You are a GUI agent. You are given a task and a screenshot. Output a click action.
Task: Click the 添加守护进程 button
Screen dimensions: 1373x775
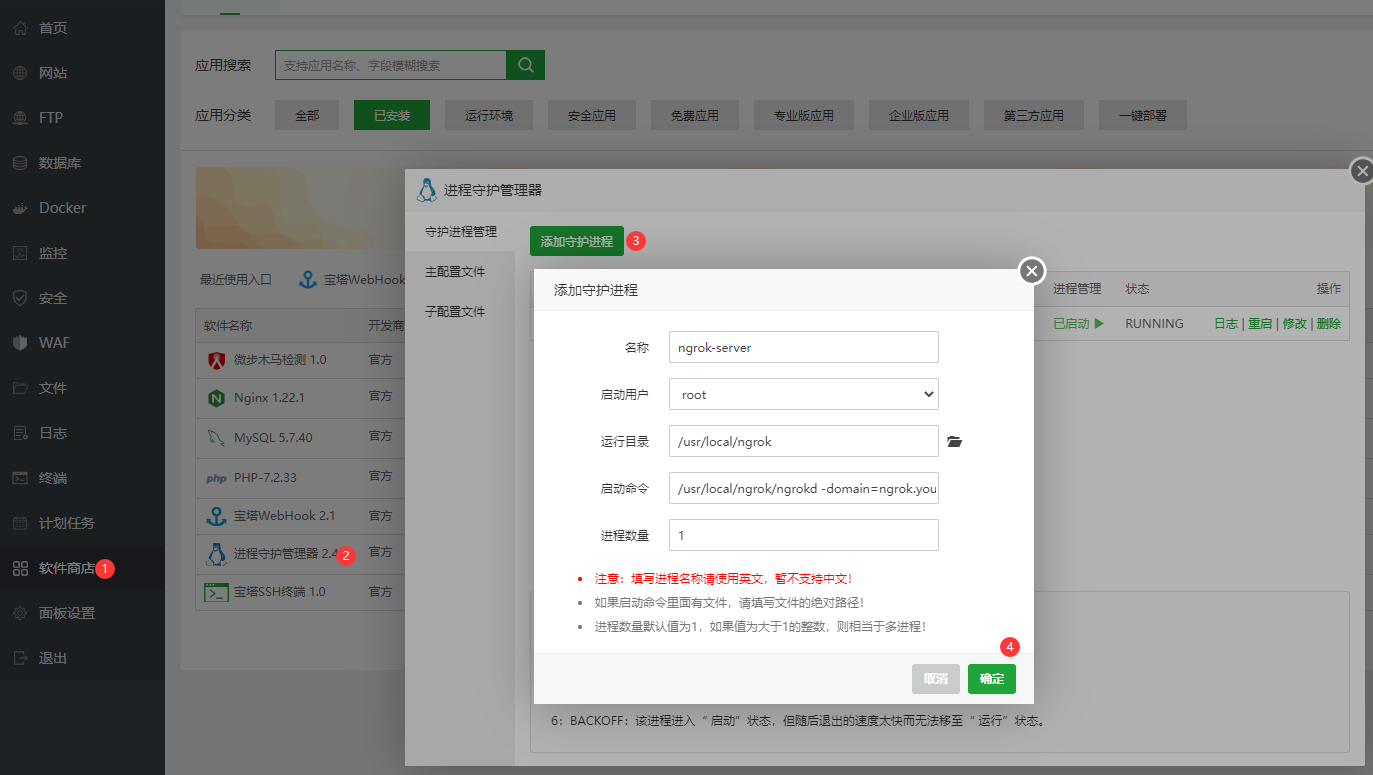click(x=576, y=241)
